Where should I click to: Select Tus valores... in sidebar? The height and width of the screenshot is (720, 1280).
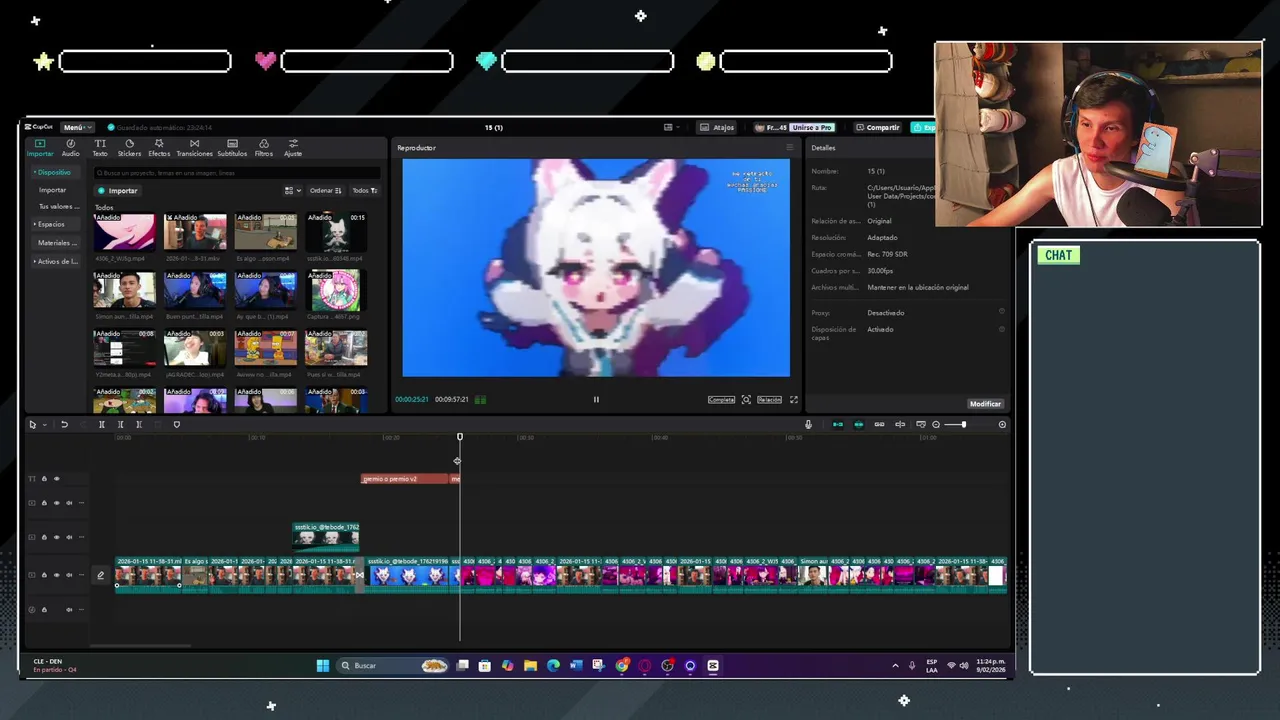(x=58, y=206)
